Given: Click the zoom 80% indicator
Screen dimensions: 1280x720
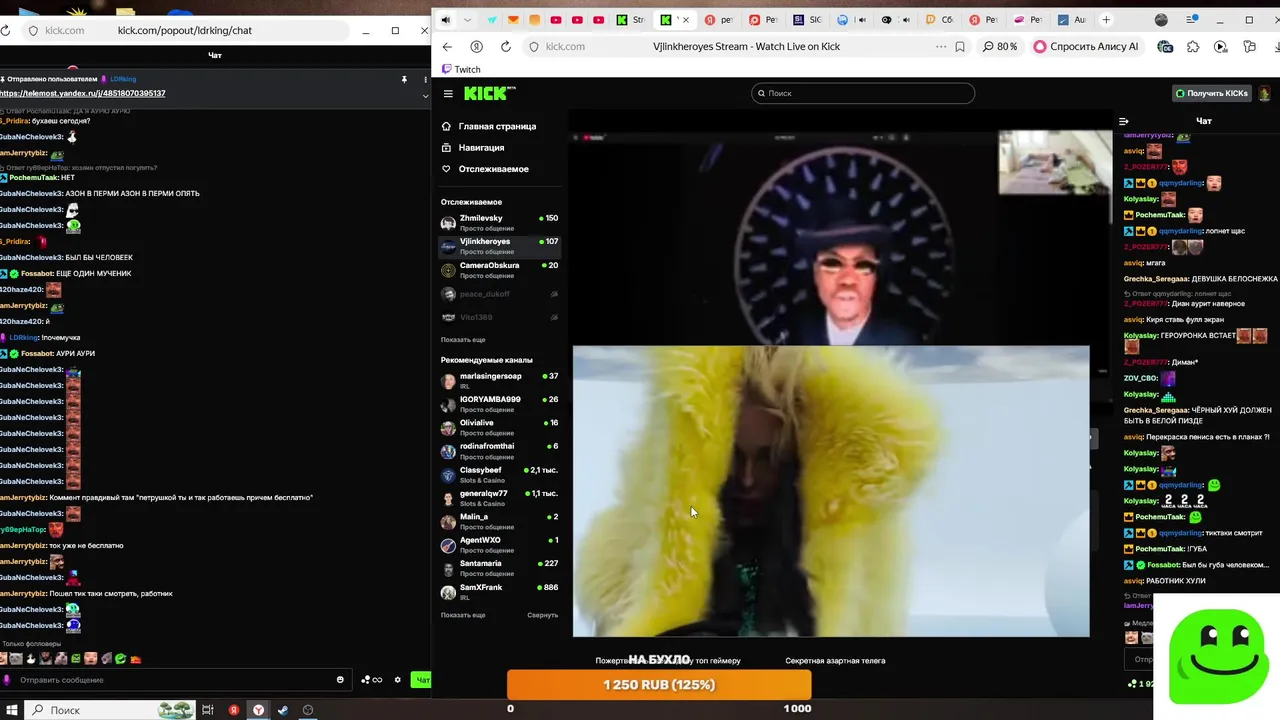Looking at the screenshot, I should coord(1000,47).
